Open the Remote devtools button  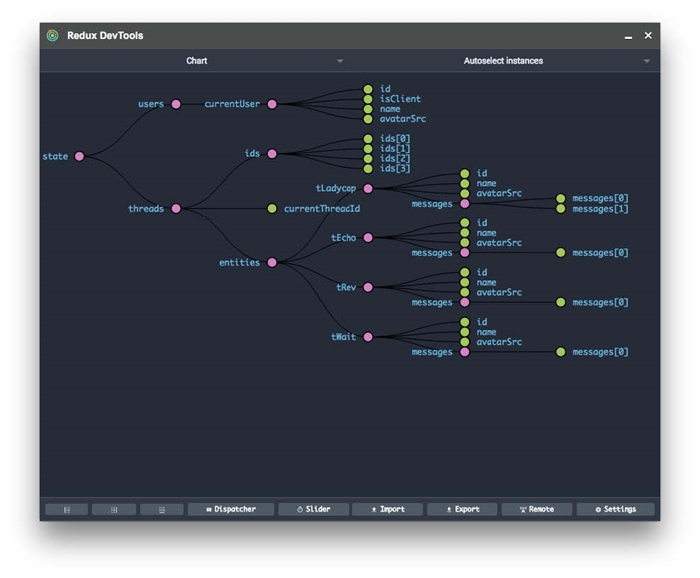536,509
